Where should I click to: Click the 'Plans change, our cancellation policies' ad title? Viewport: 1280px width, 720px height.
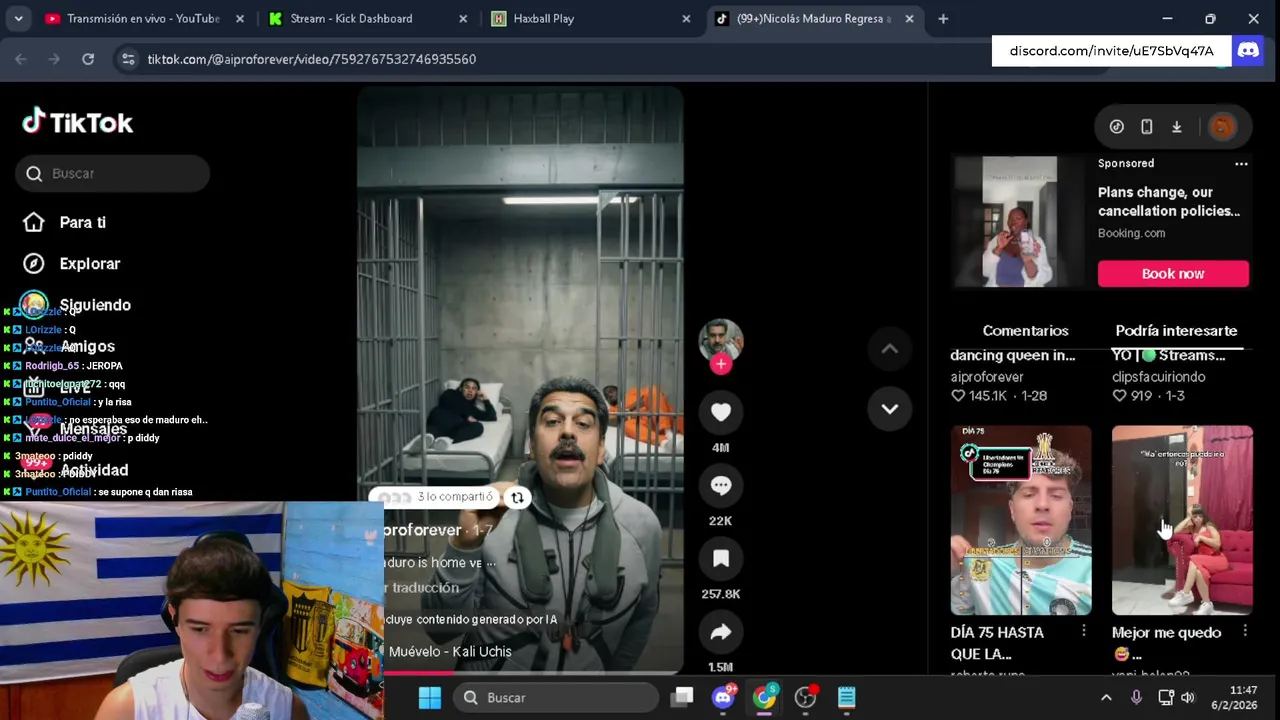(x=1169, y=201)
